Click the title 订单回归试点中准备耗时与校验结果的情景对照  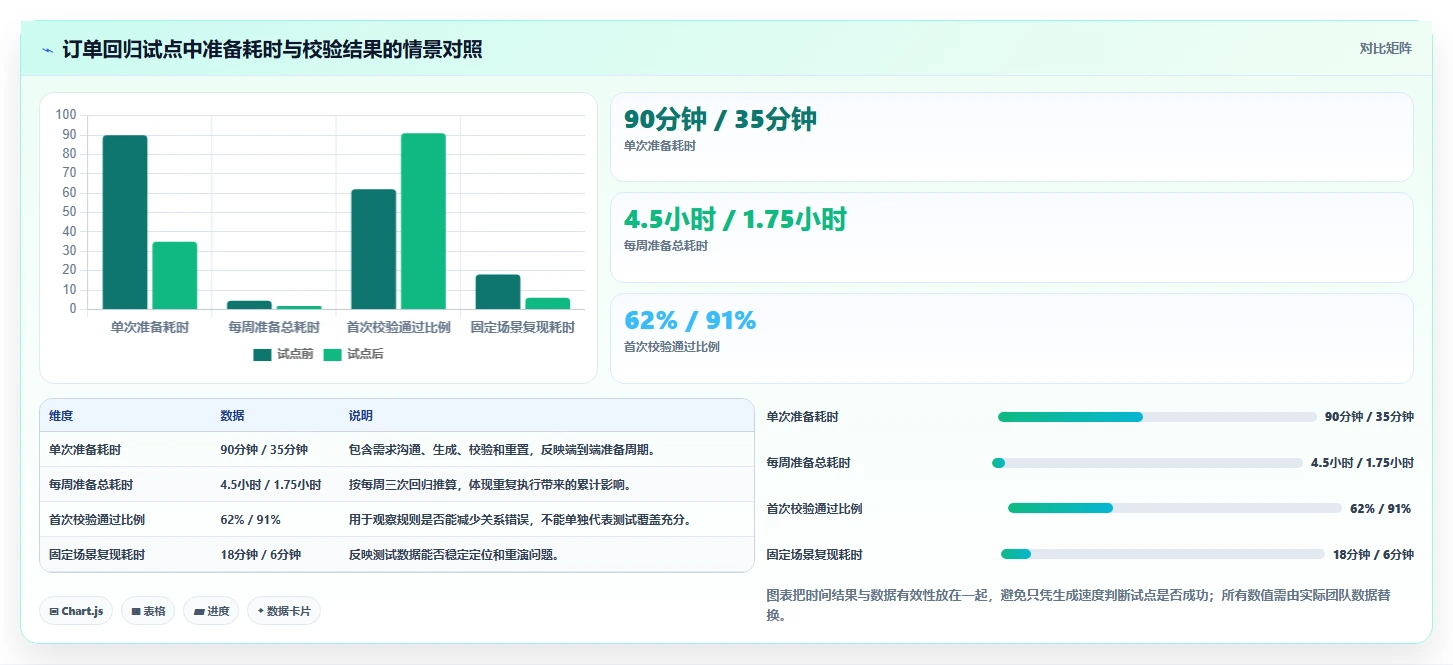pyautogui.click(x=272, y=49)
